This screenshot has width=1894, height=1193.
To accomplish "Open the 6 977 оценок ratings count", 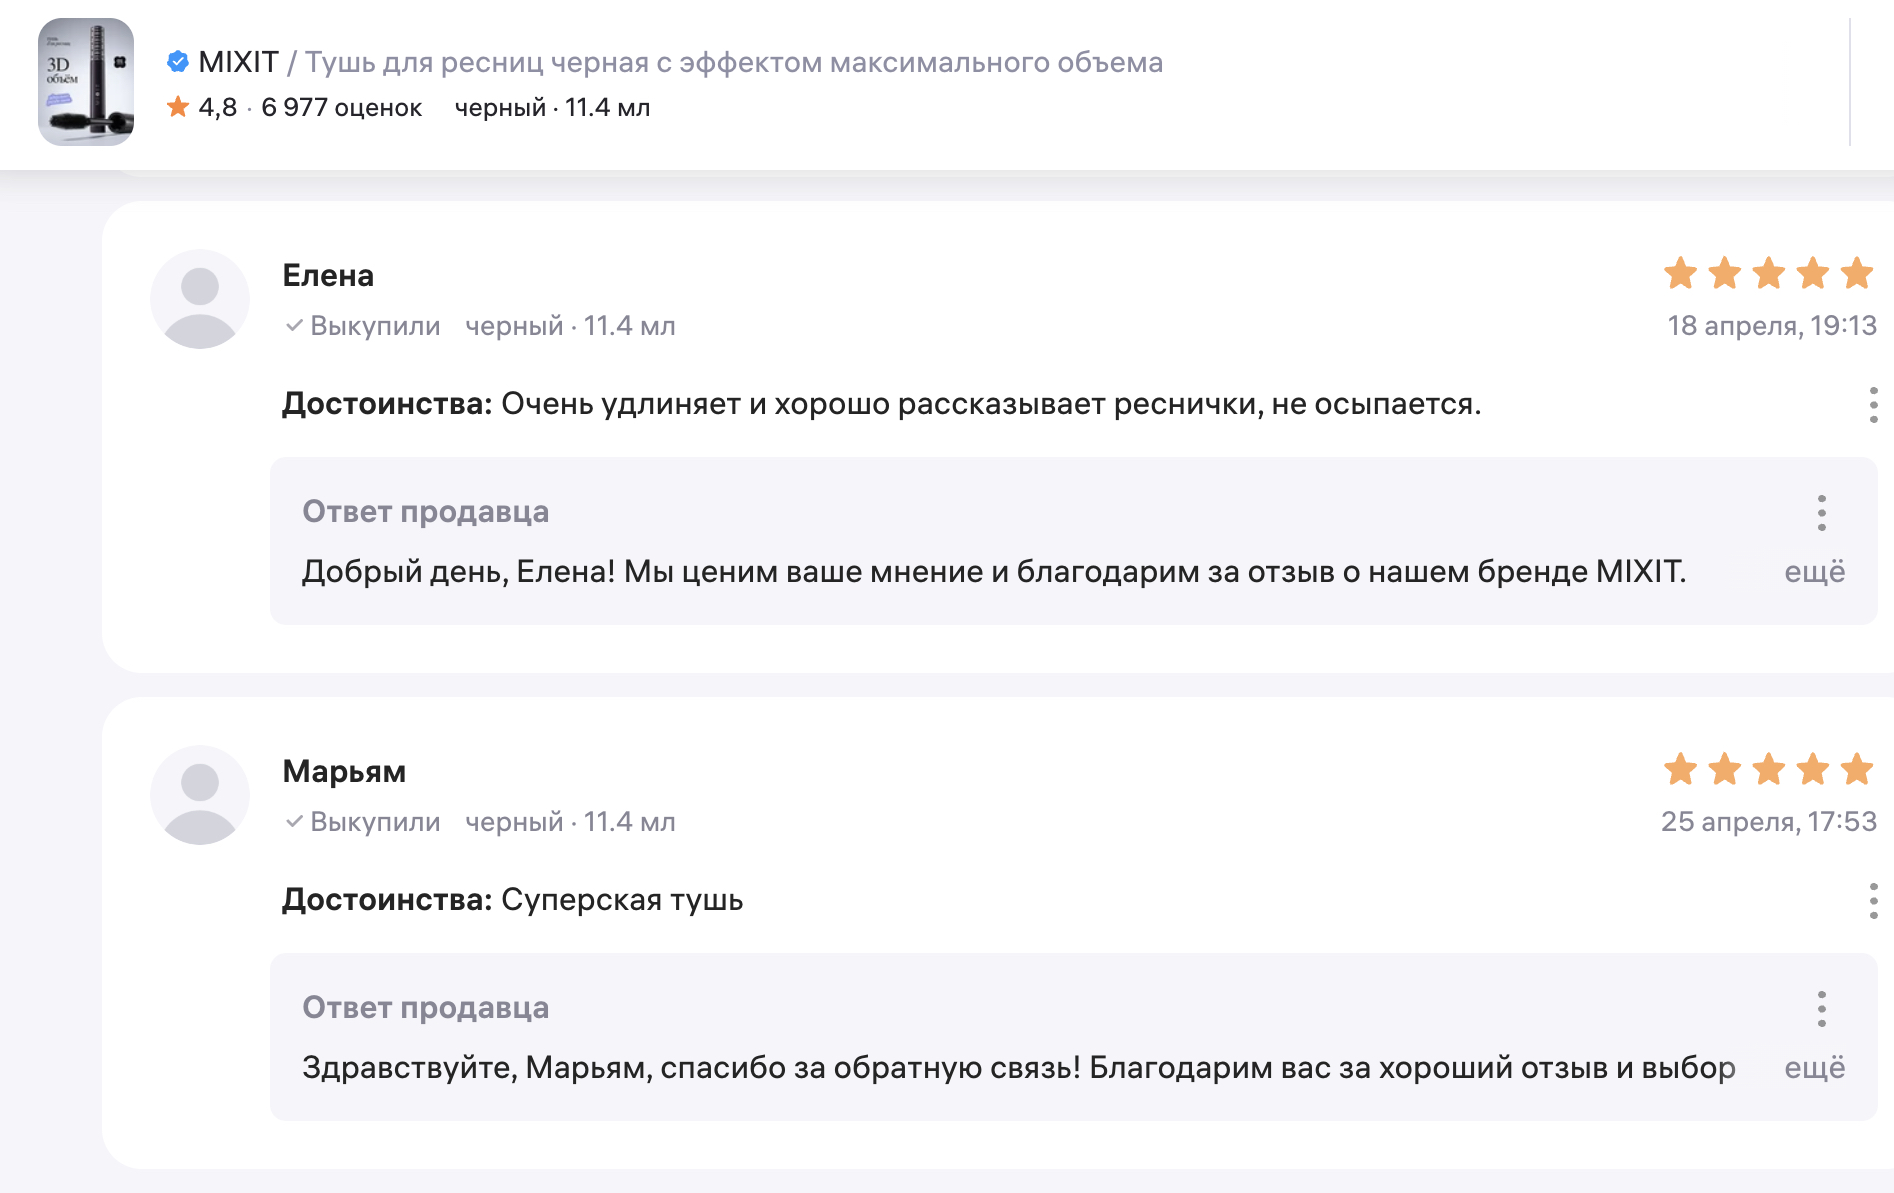I will click(341, 107).
